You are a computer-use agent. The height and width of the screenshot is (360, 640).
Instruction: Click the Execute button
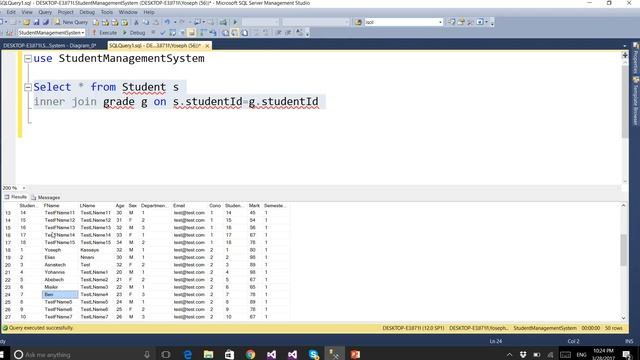[x=104, y=33]
